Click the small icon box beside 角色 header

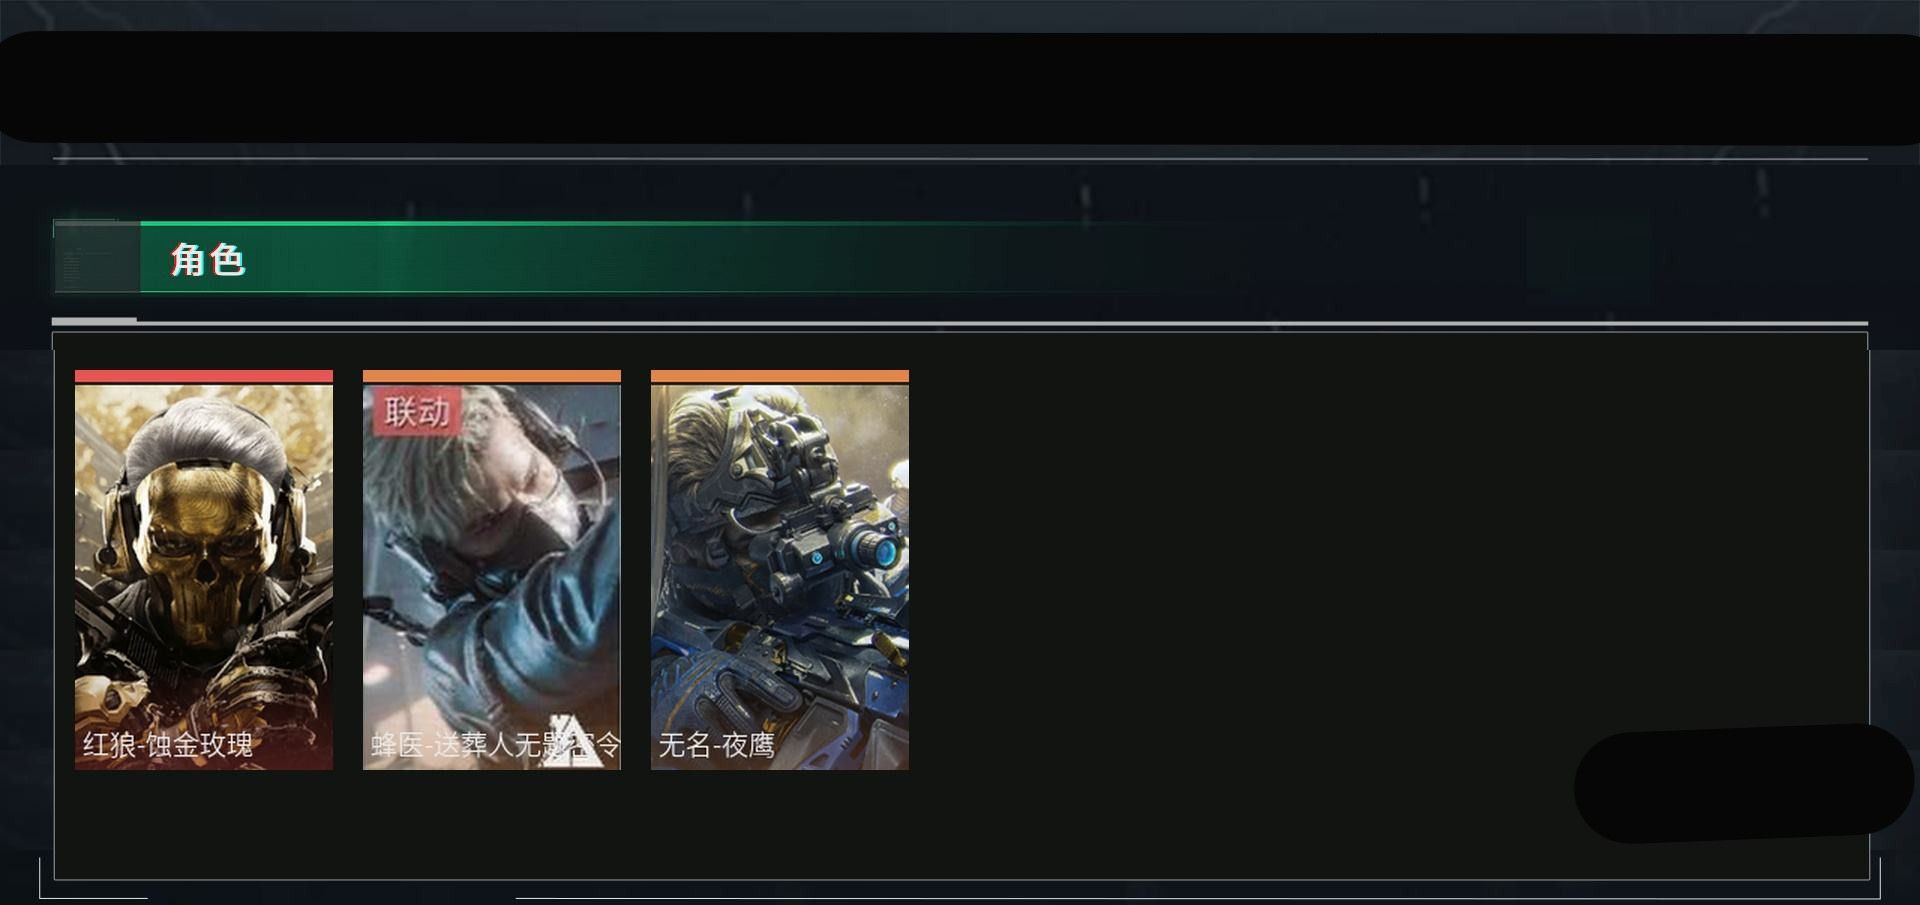click(x=97, y=258)
